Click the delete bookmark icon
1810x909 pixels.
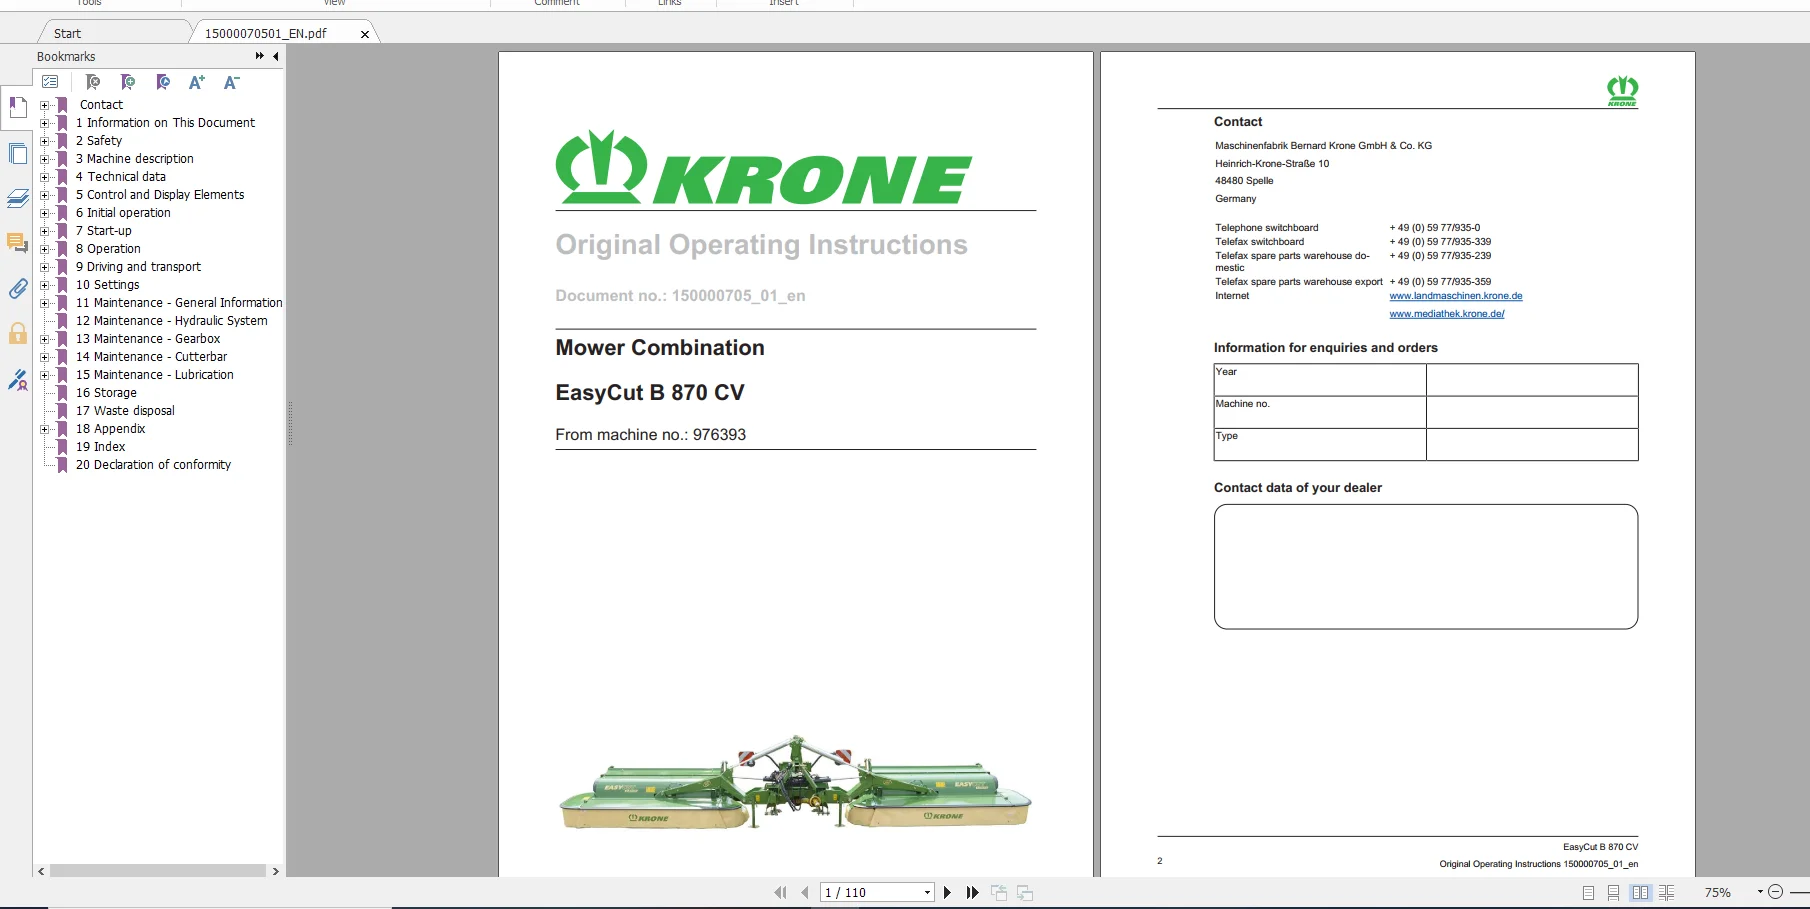pos(93,82)
